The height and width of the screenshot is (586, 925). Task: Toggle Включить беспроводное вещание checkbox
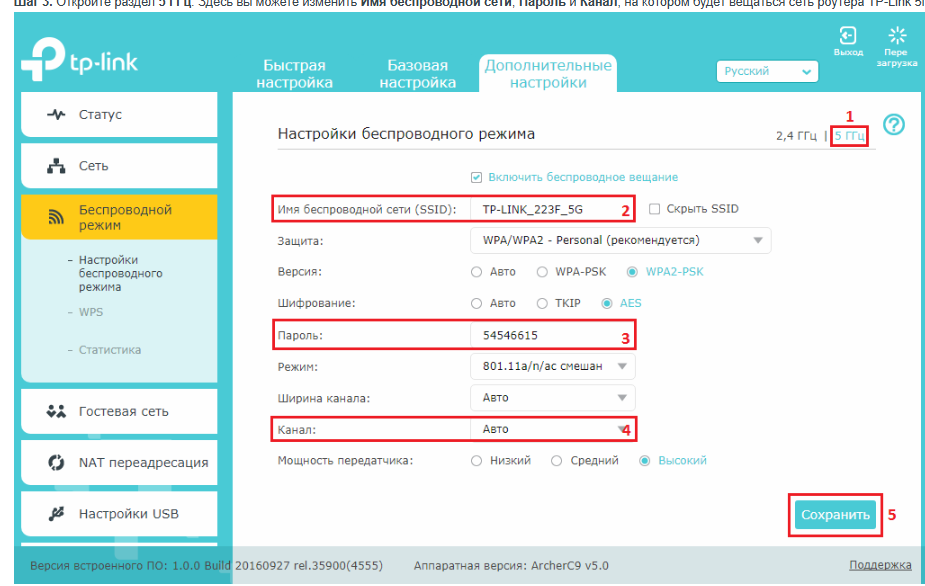477,177
